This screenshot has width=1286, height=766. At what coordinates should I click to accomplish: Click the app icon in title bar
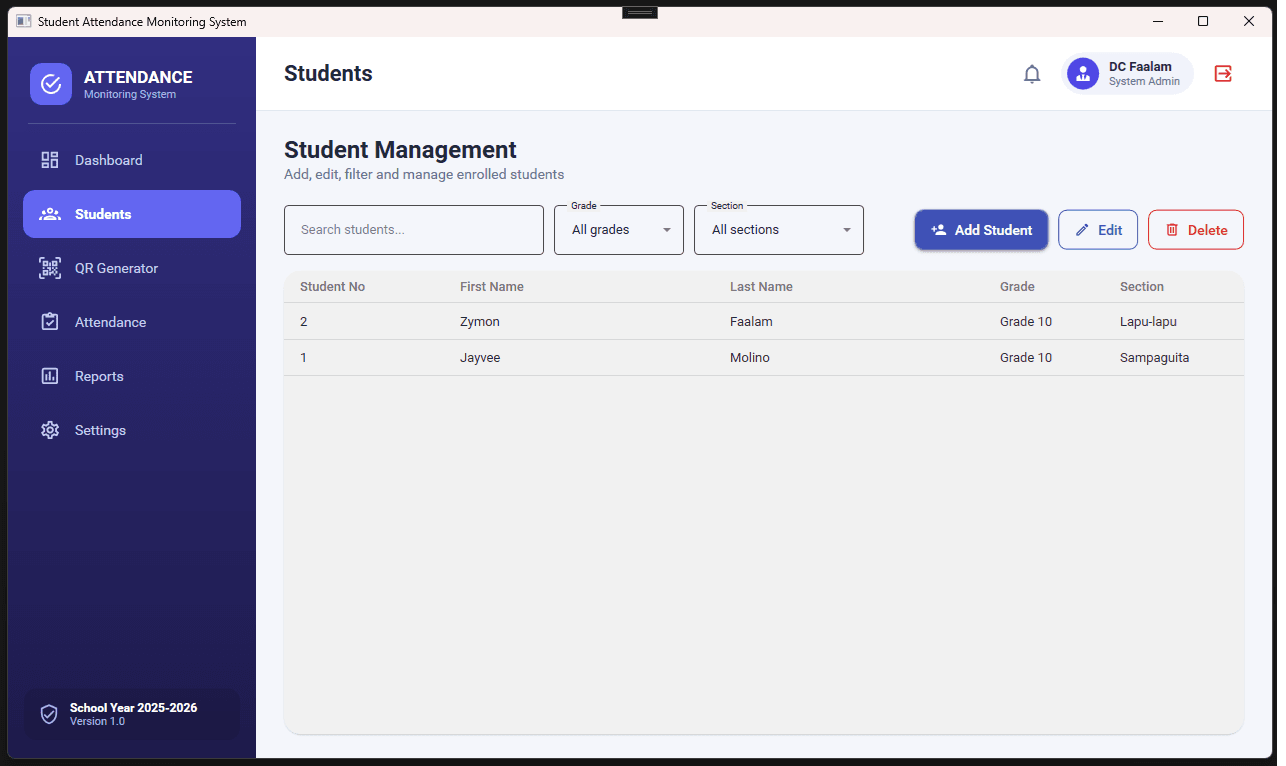coord(24,21)
